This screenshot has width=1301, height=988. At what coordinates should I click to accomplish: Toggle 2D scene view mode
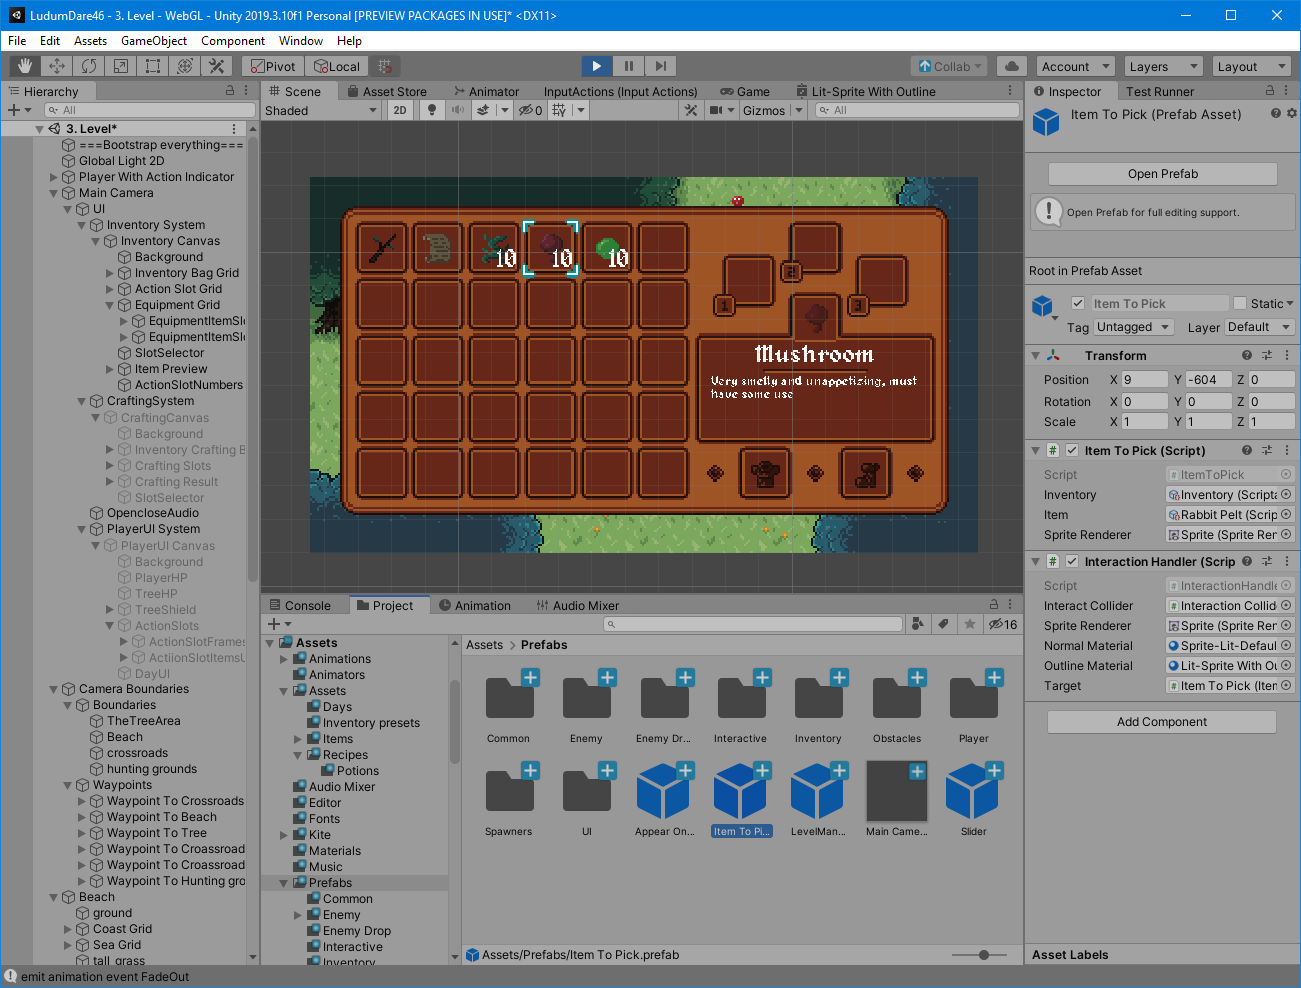(400, 110)
